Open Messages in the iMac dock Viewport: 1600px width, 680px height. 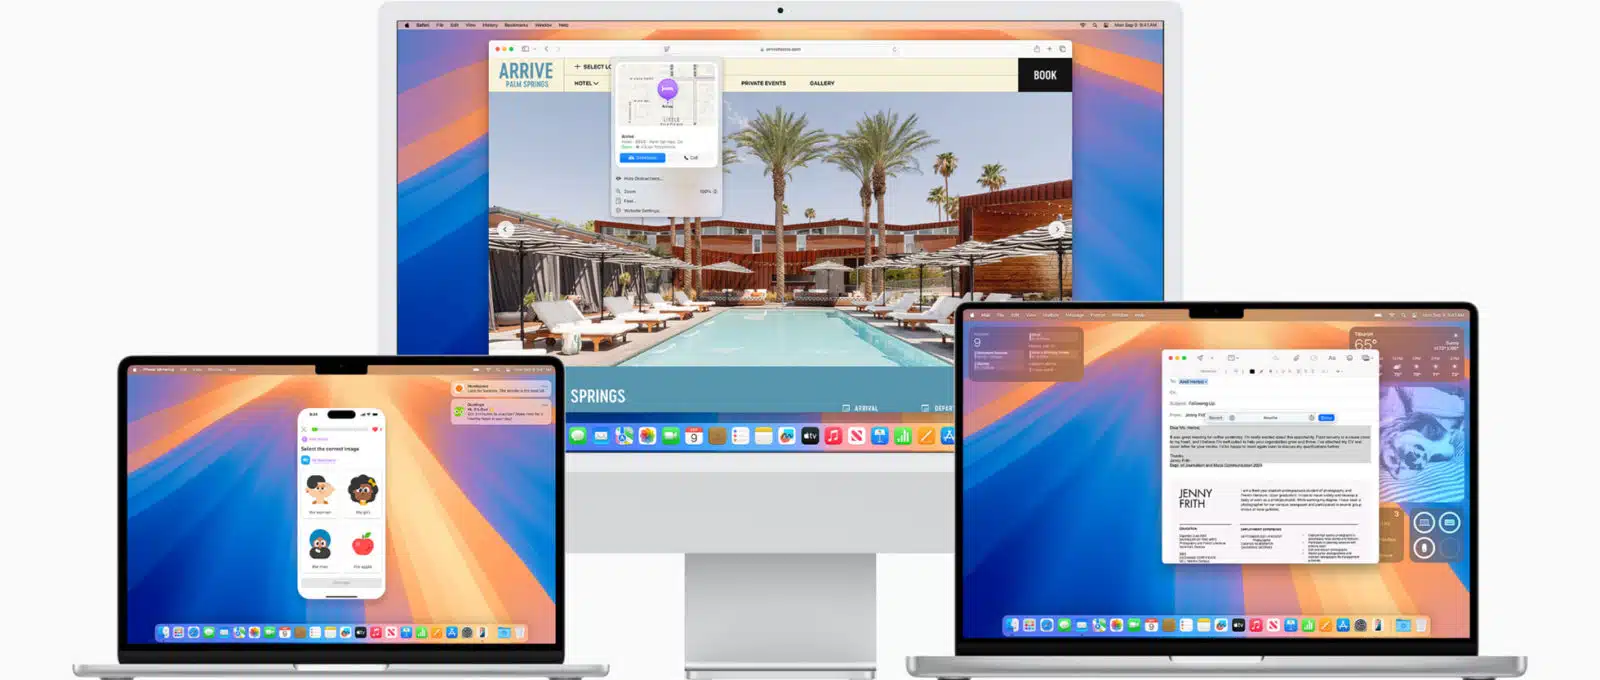(x=578, y=436)
